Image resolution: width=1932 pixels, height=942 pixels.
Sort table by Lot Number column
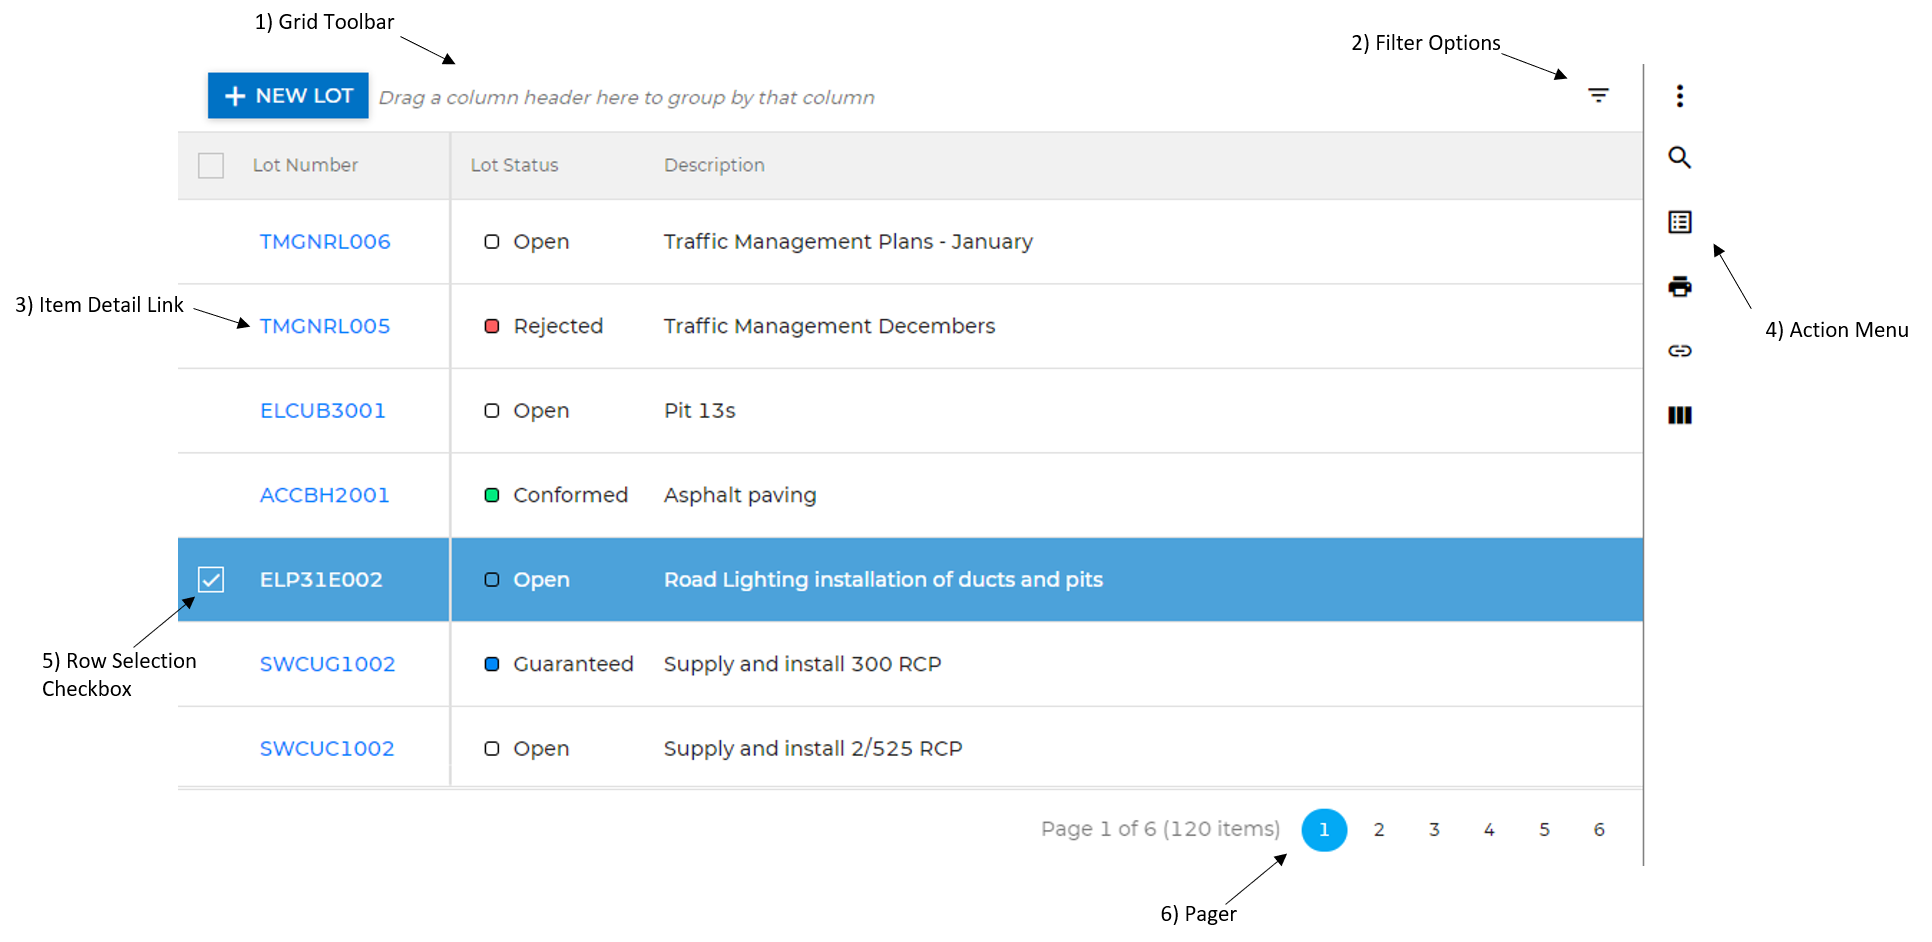pyautogui.click(x=305, y=165)
